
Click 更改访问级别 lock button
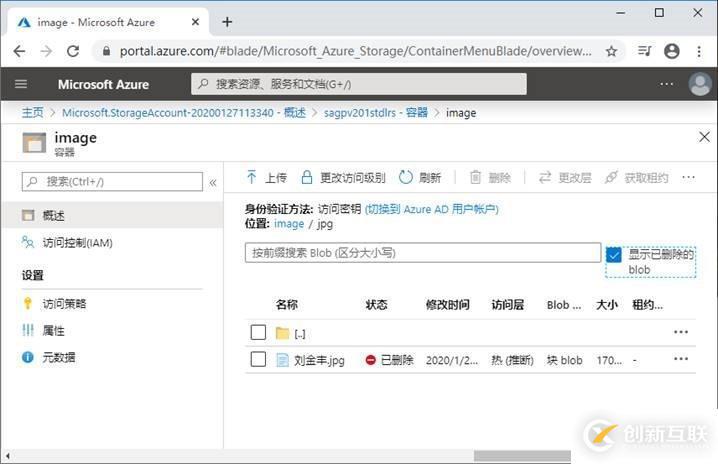click(343, 177)
